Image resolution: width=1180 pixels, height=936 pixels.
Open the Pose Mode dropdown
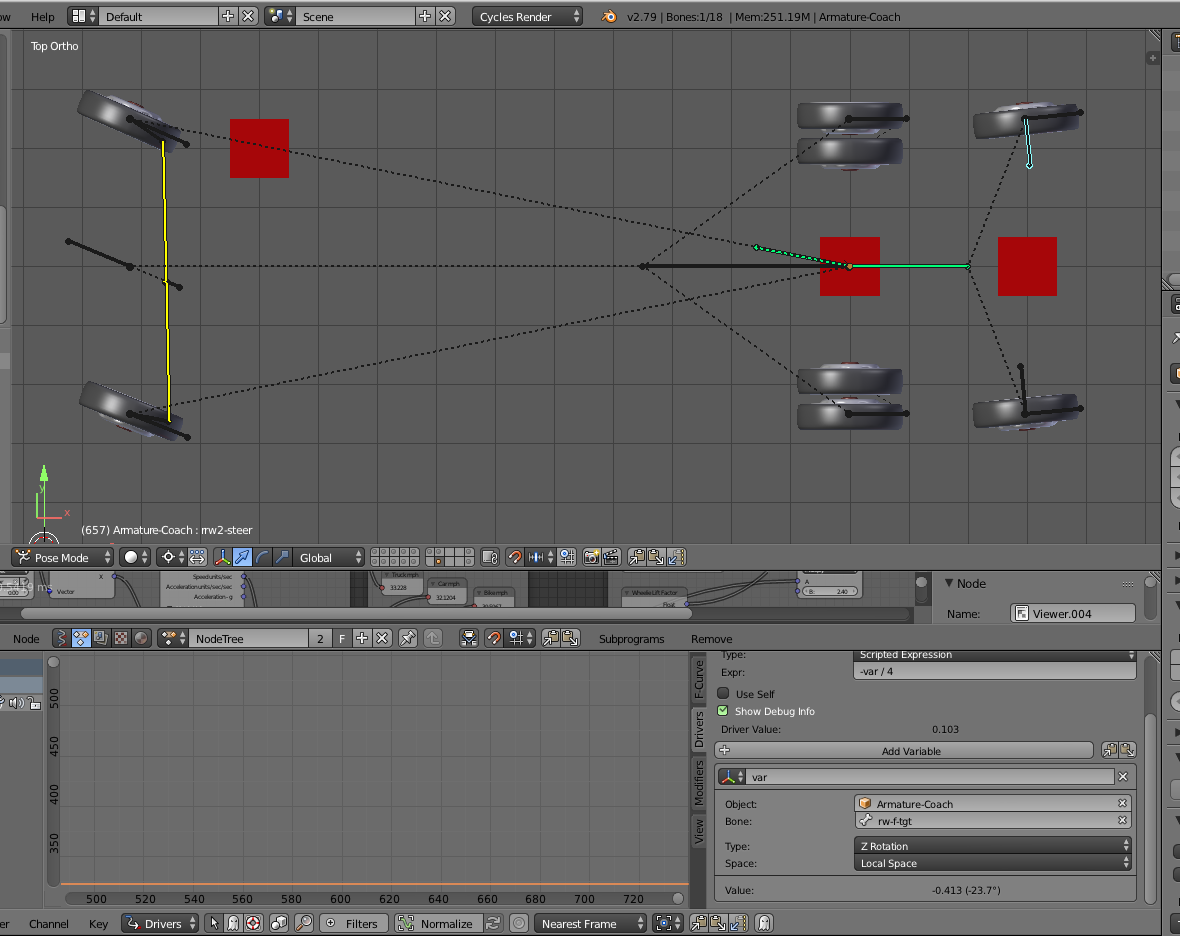[62, 558]
